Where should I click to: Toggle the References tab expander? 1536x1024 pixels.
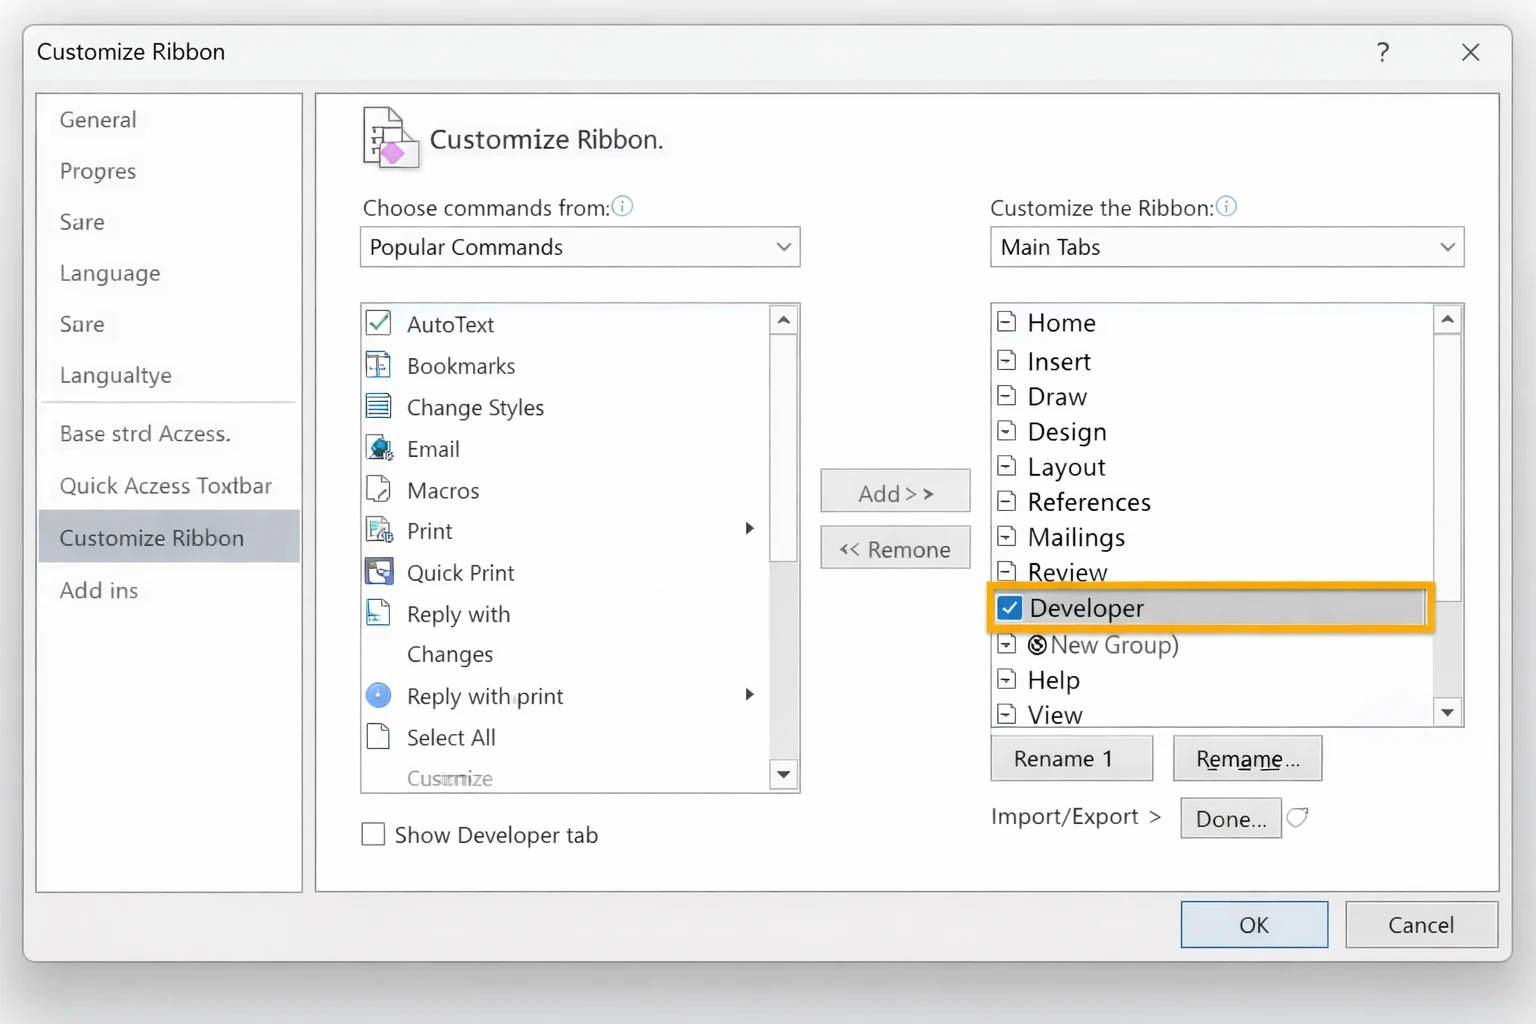[x=1007, y=501]
